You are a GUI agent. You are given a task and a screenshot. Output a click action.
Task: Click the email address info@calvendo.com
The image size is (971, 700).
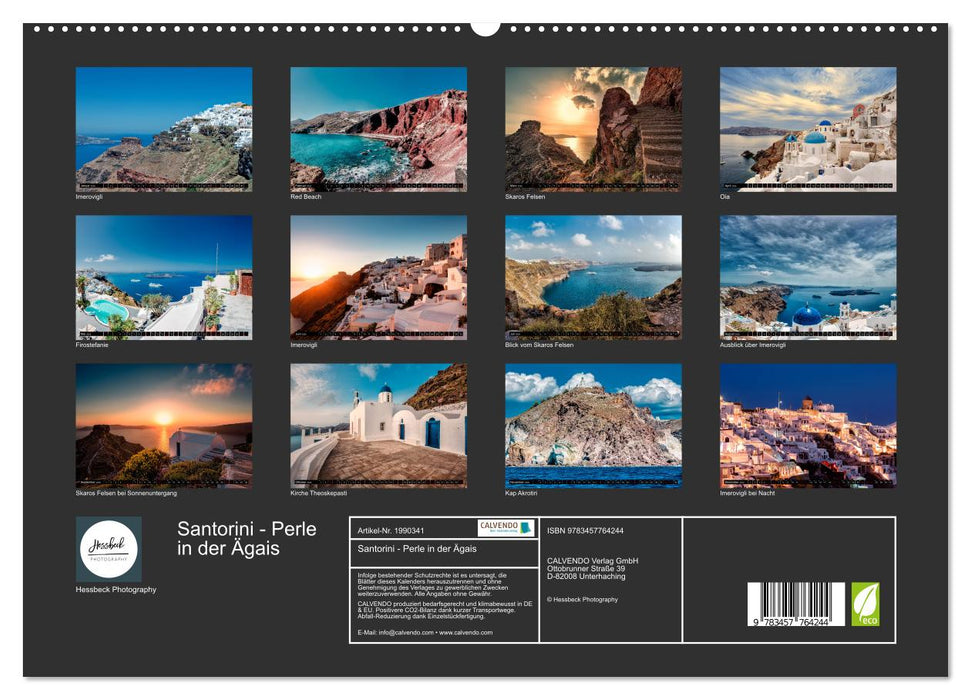point(408,632)
